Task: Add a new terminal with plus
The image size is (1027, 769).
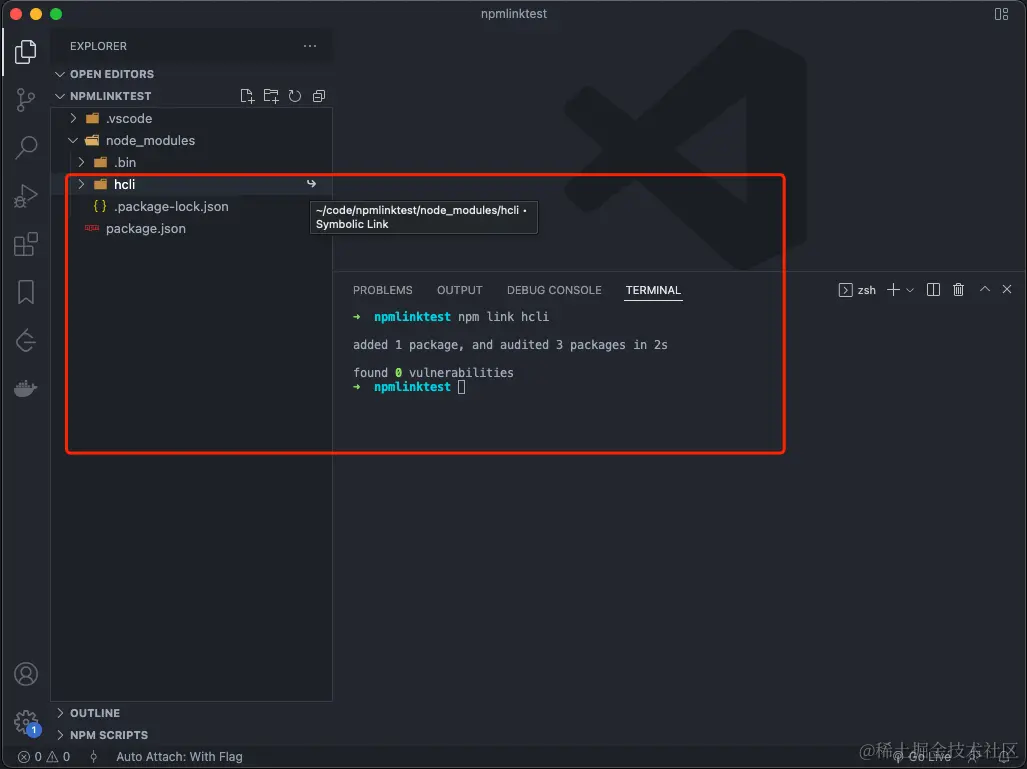Action: [893, 290]
